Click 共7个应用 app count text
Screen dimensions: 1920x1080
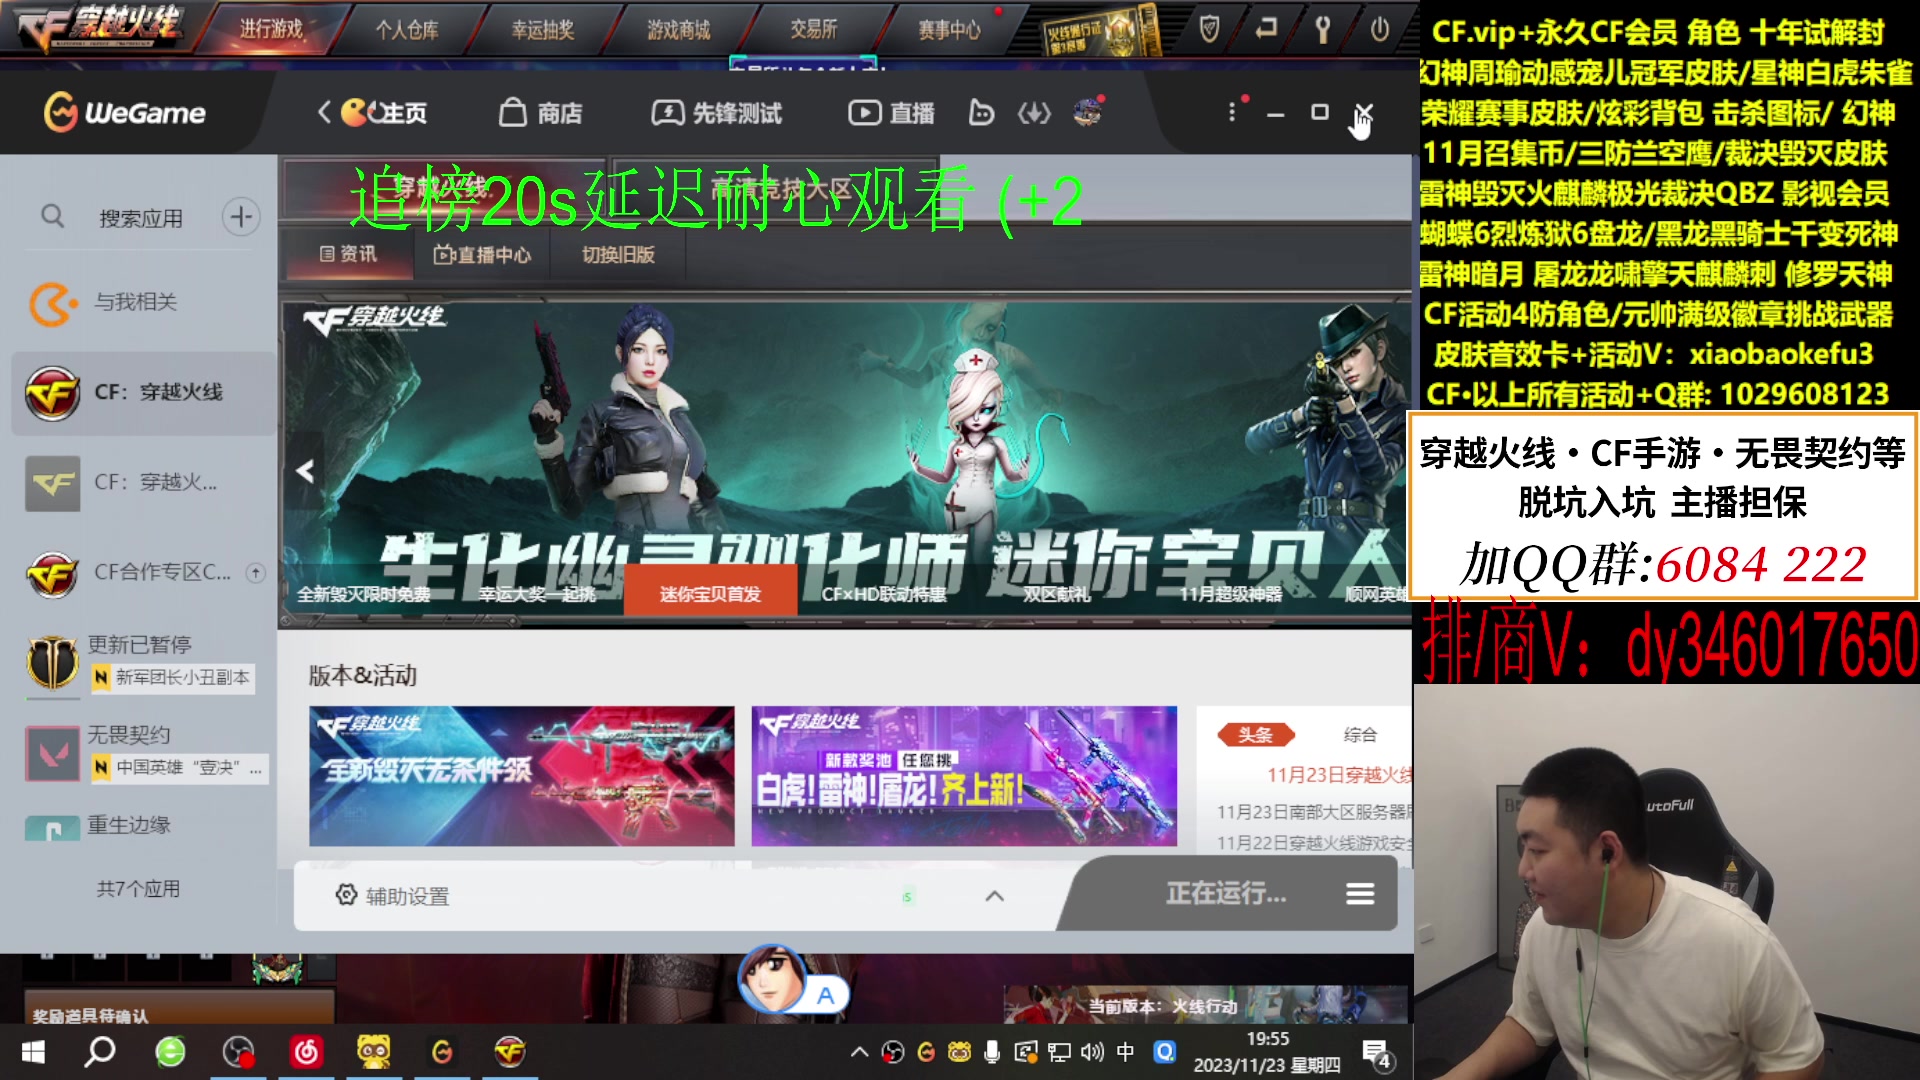pos(138,888)
